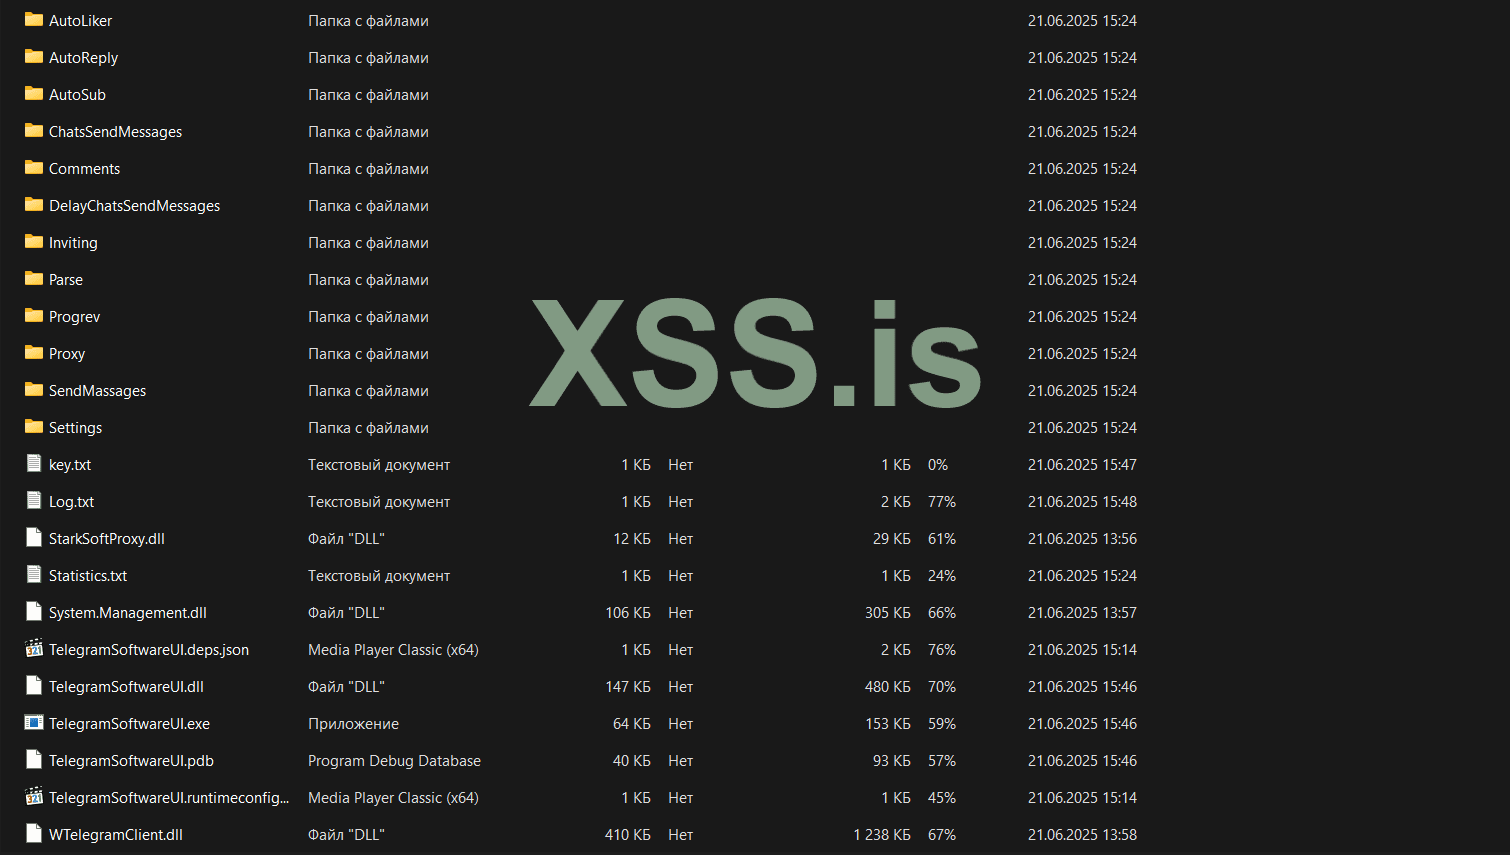Click the AutoSub folder icon
The image size is (1510, 855).
tap(34, 94)
